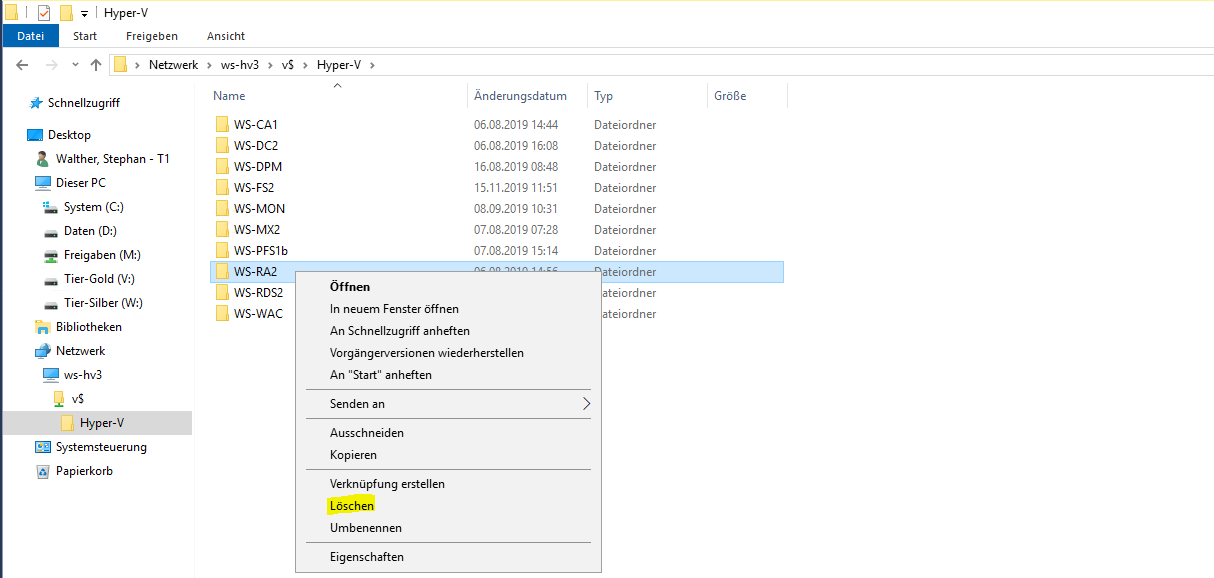Open Tier-Silber (W:) drive

click(103, 303)
